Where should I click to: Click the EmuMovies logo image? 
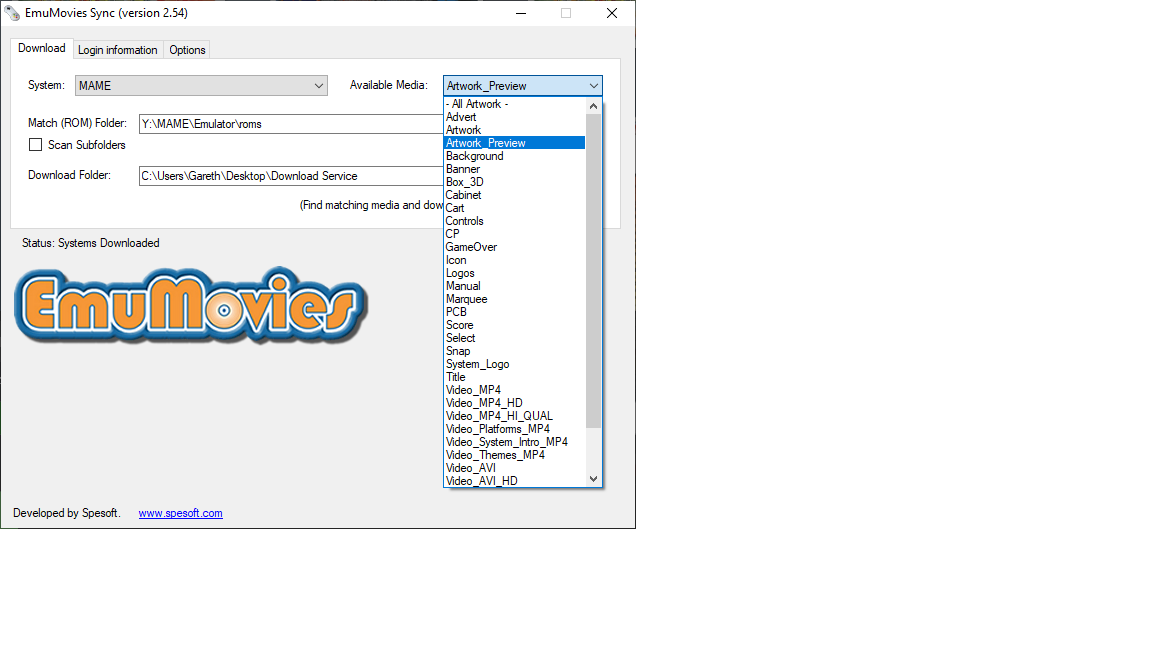pos(191,305)
